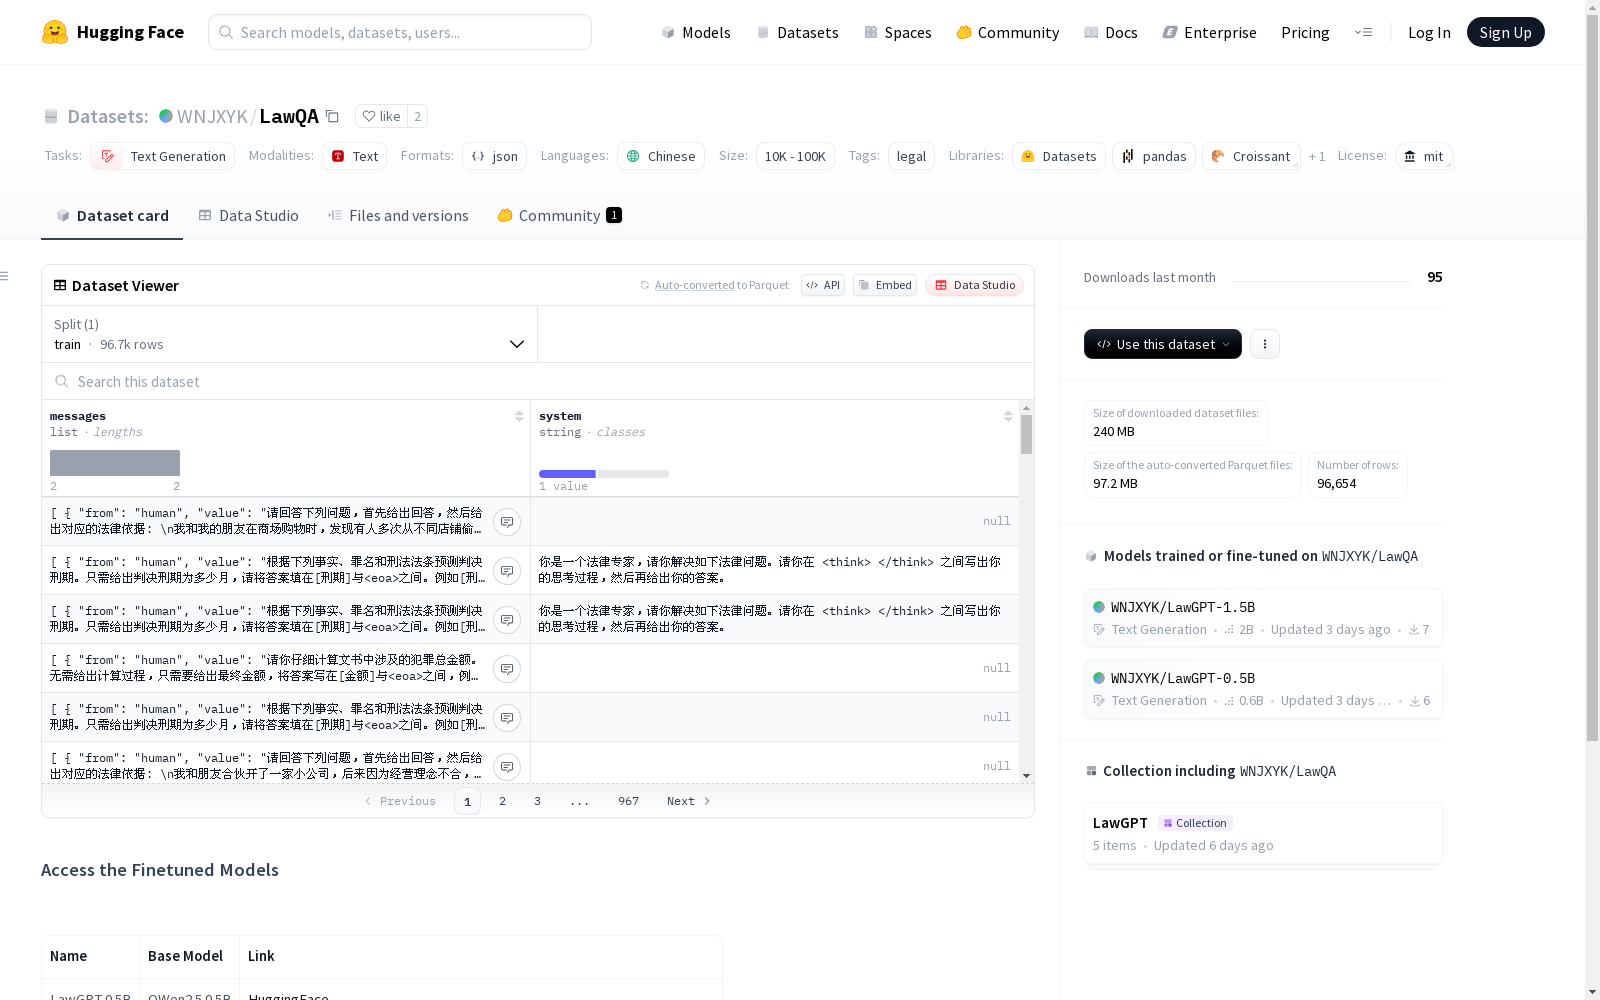Open the message view icon in fourth row
Screen dimensions: 1600x1000
507,669
